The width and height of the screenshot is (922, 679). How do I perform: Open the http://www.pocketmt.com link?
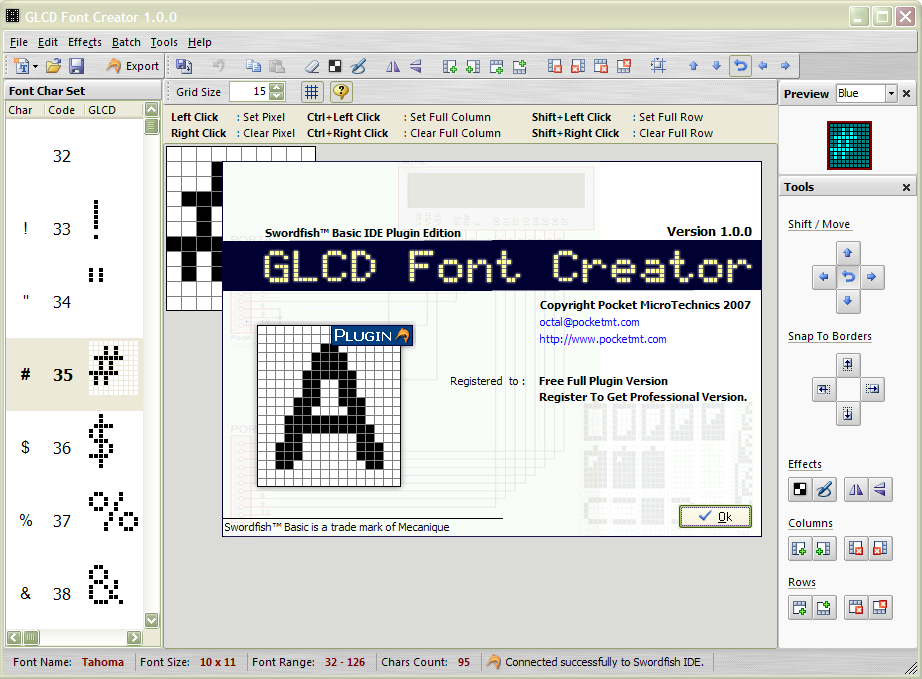click(x=603, y=339)
